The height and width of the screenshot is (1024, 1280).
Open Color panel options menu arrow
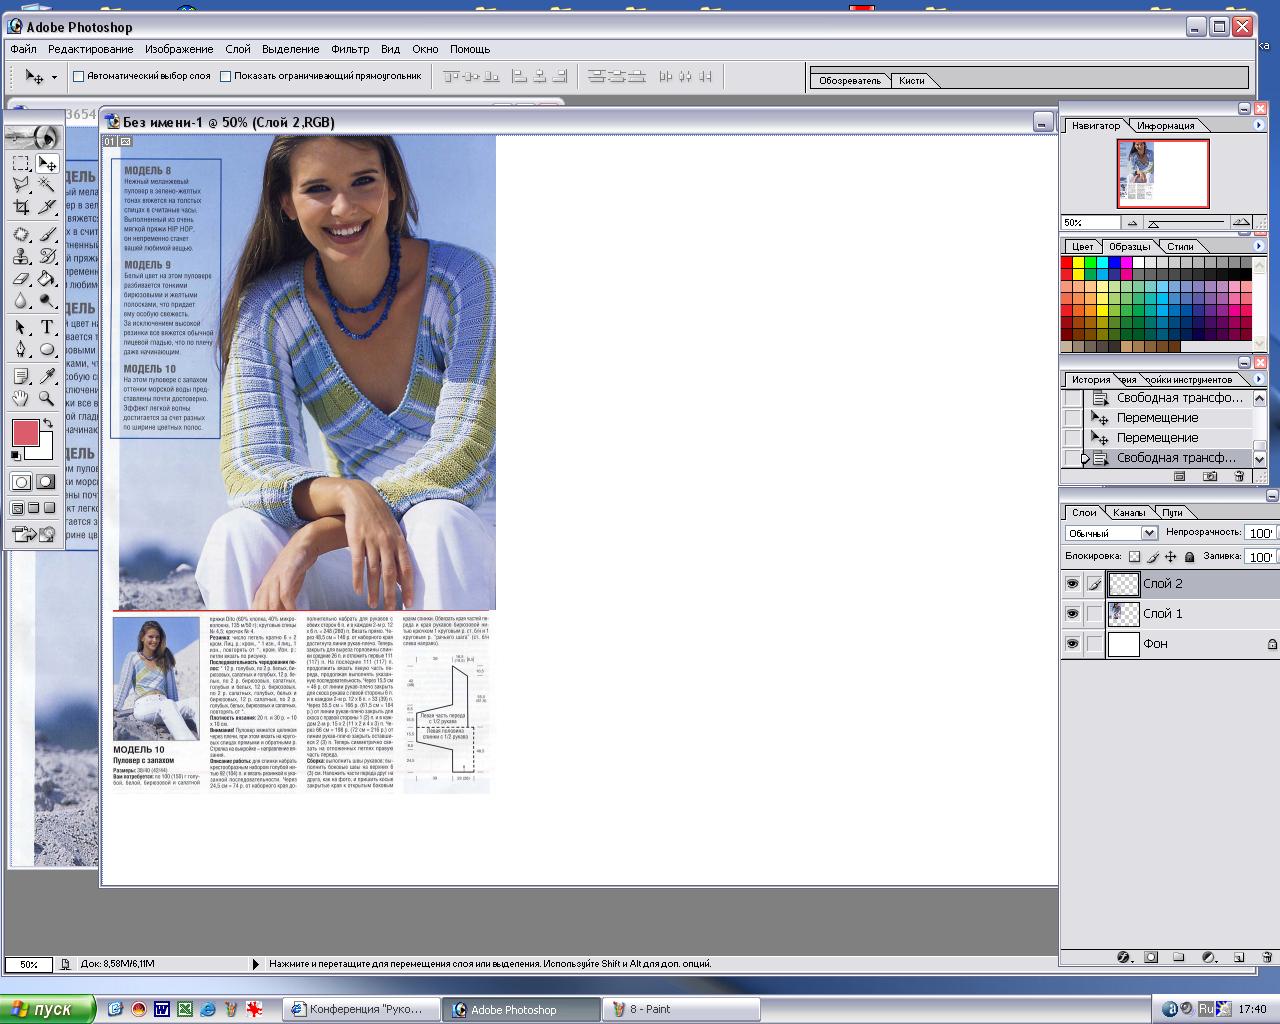[x=1258, y=246]
